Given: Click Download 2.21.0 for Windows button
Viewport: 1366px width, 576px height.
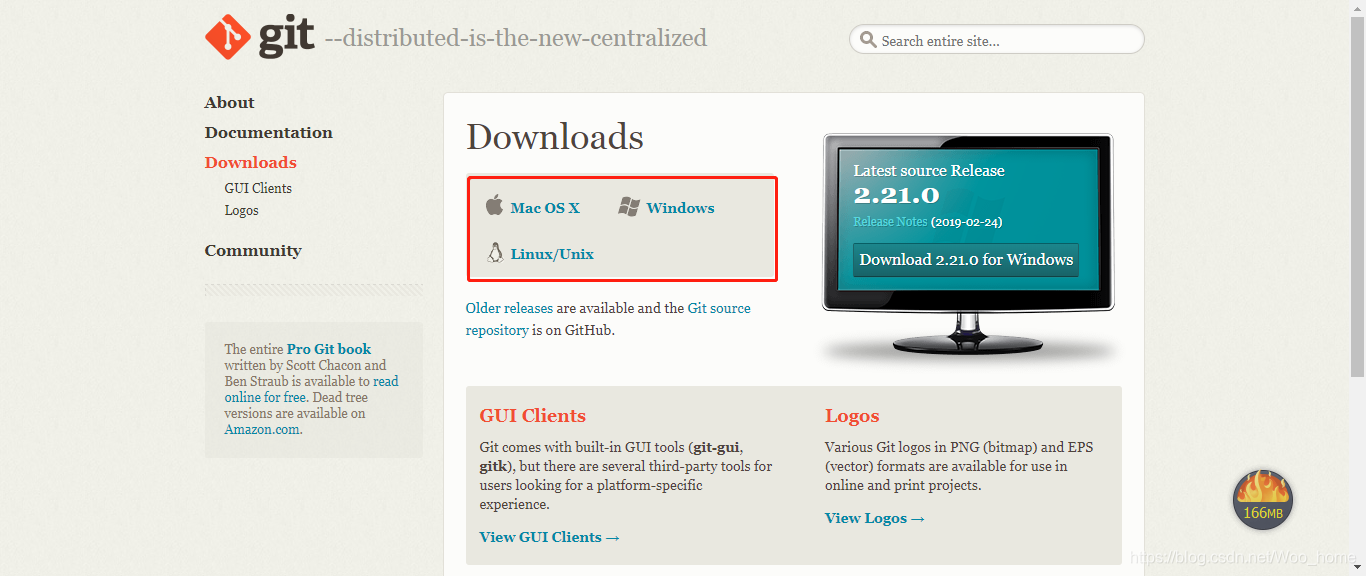Looking at the screenshot, I should [966, 259].
